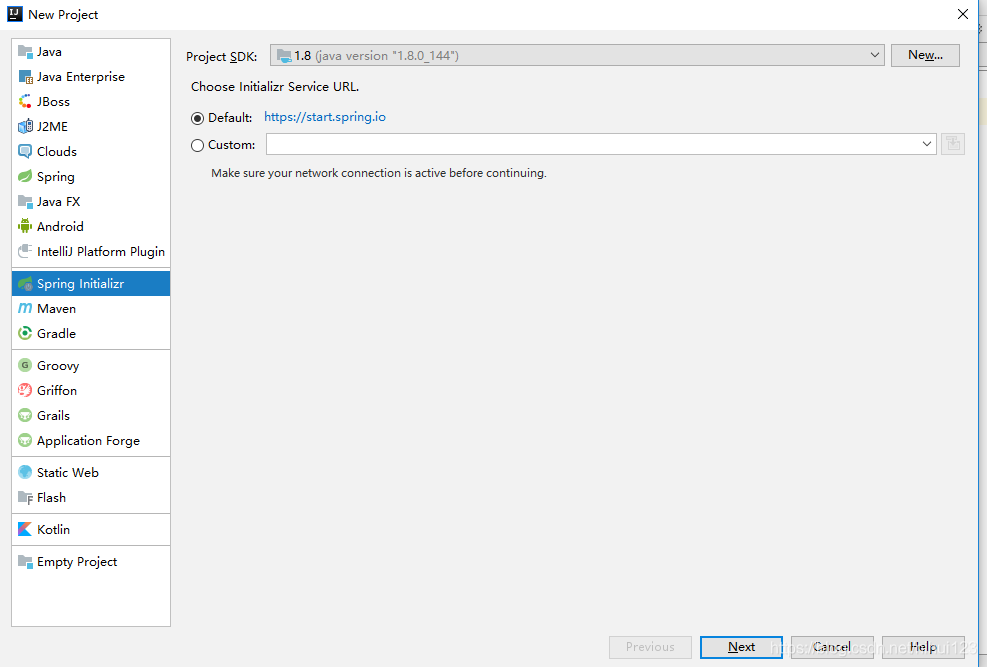Choose IntelliJ Platform Plugin label
The image size is (987, 667).
click(101, 251)
